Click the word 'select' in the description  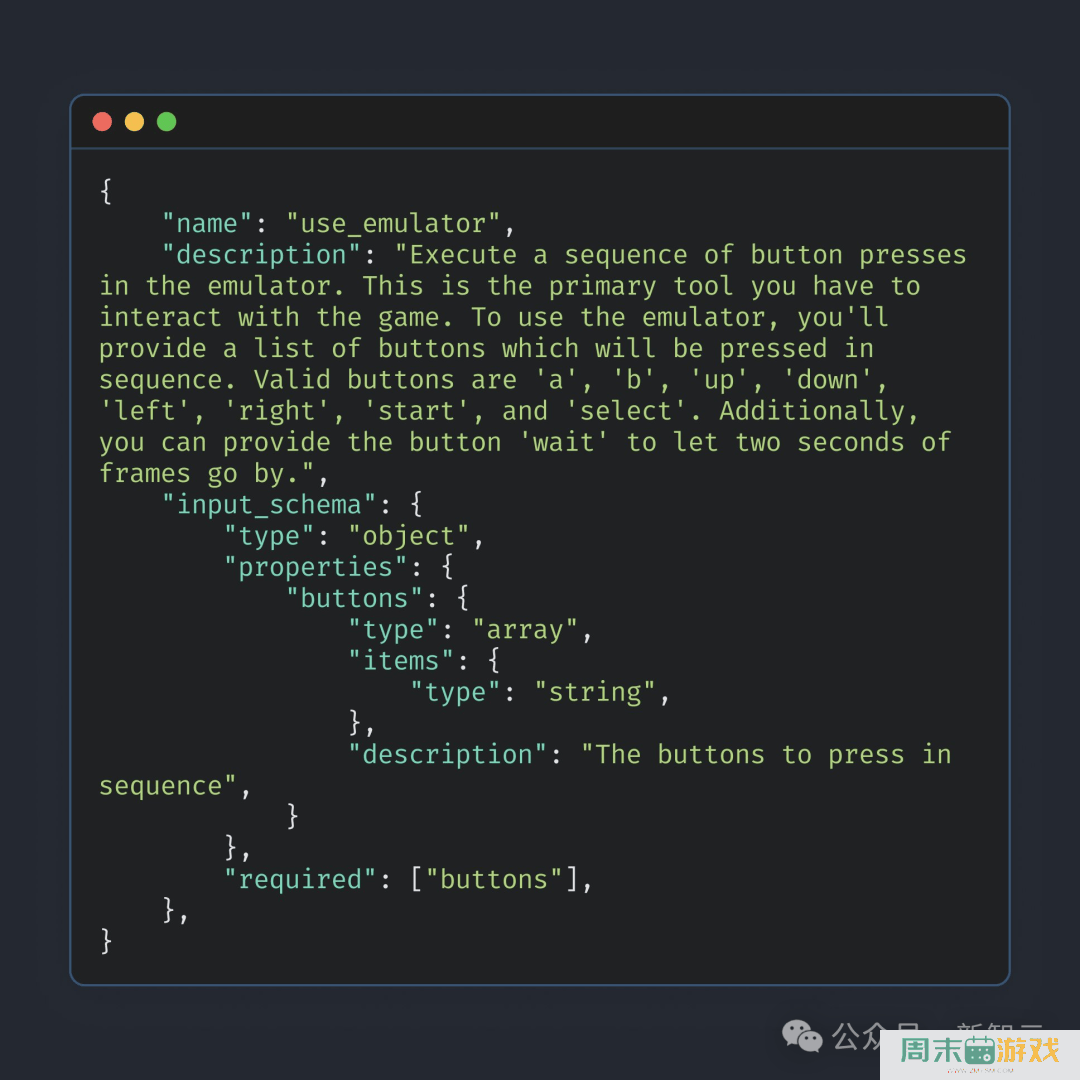[x=626, y=411]
